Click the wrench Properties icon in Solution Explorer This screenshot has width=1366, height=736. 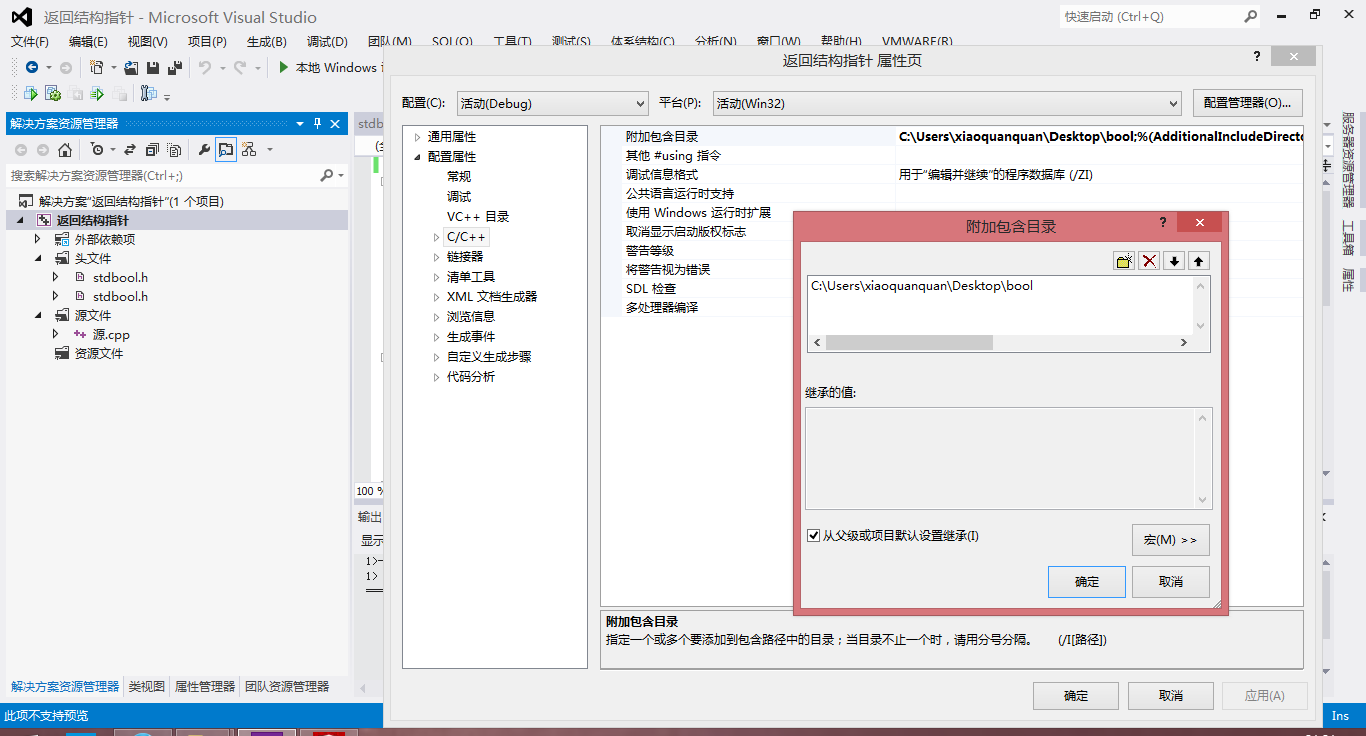pyautogui.click(x=204, y=149)
